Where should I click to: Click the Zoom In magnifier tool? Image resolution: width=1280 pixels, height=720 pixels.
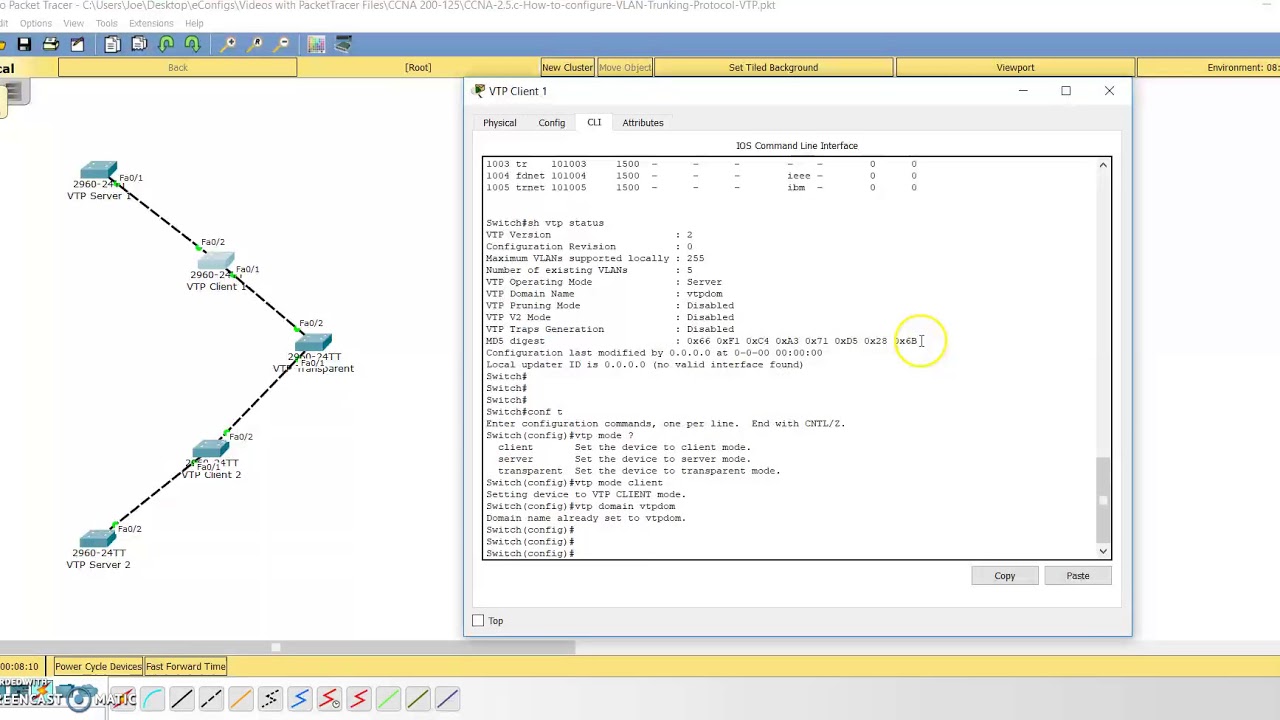[x=229, y=43]
